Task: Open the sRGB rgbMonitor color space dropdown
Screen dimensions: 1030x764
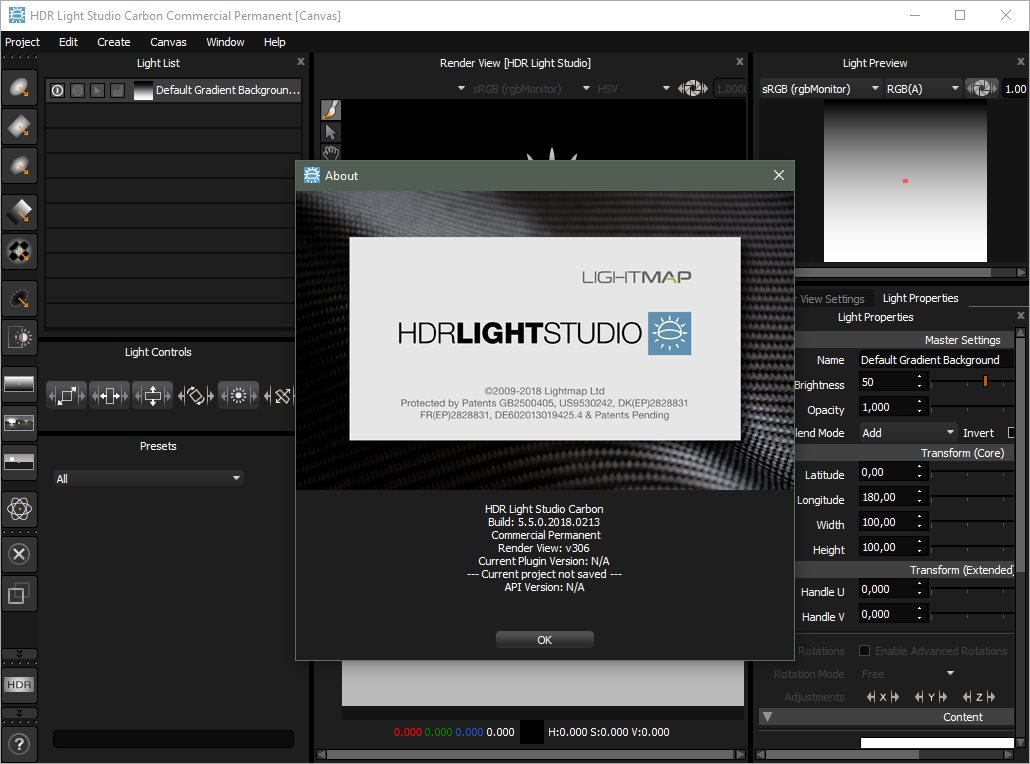Action: tap(820, 88)
